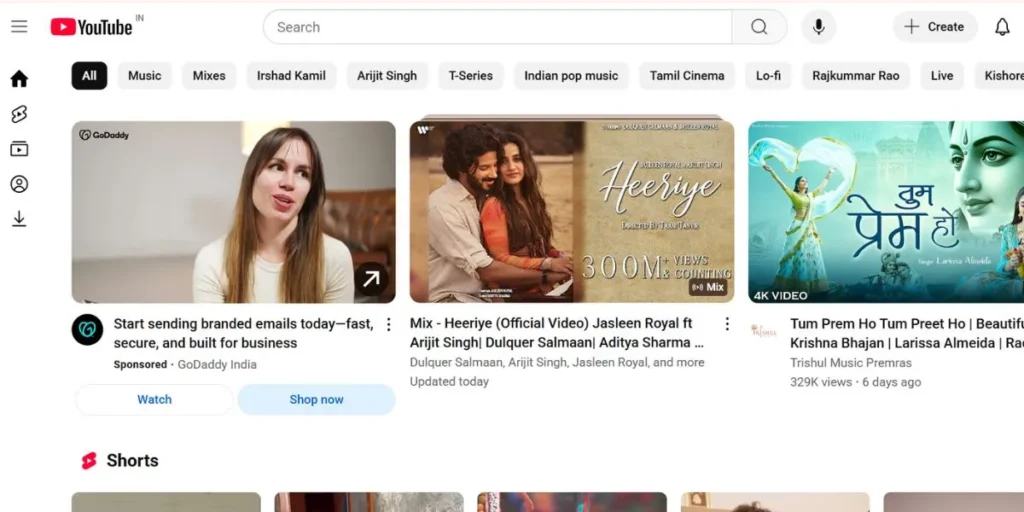Image resolution: width=1024 pixels, height=512 pixels.
Task: Click the Watch button on ad
Action: pos(154,400)
